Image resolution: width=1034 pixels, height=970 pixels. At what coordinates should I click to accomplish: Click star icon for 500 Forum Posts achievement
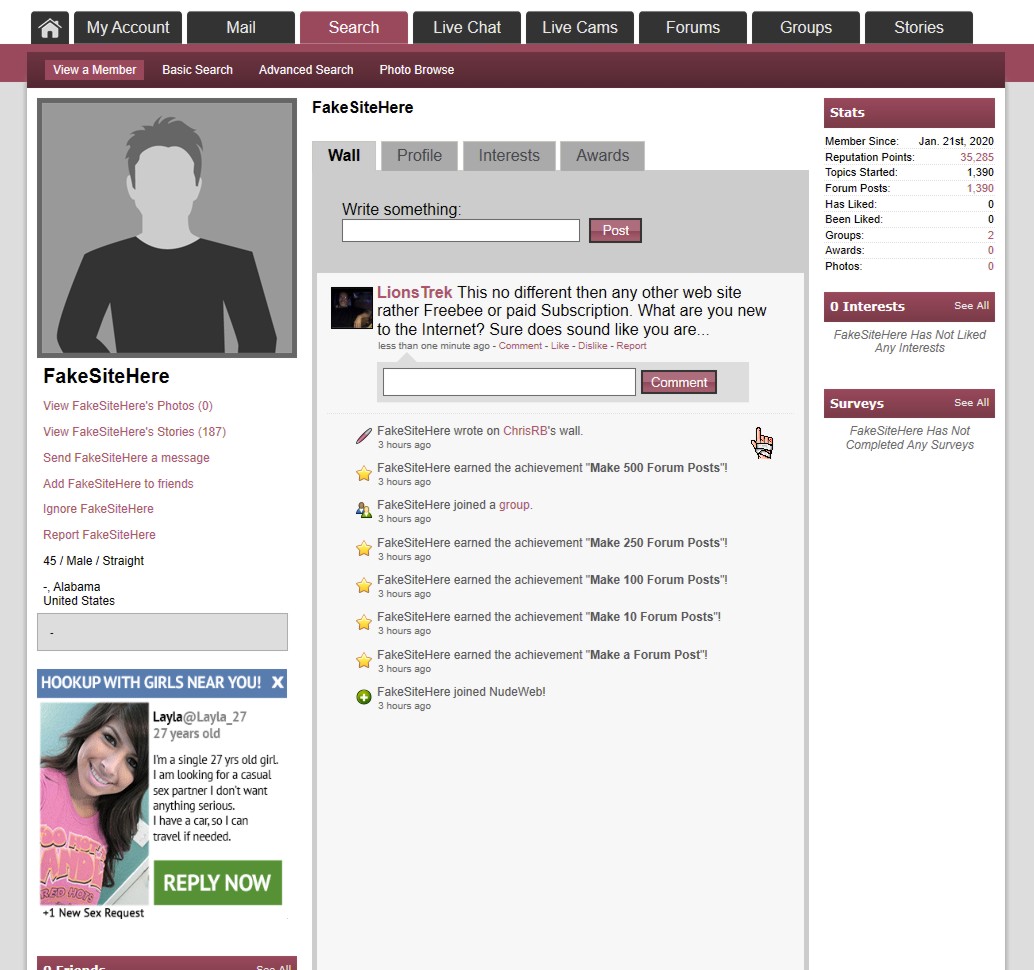(x=364, y=473)
